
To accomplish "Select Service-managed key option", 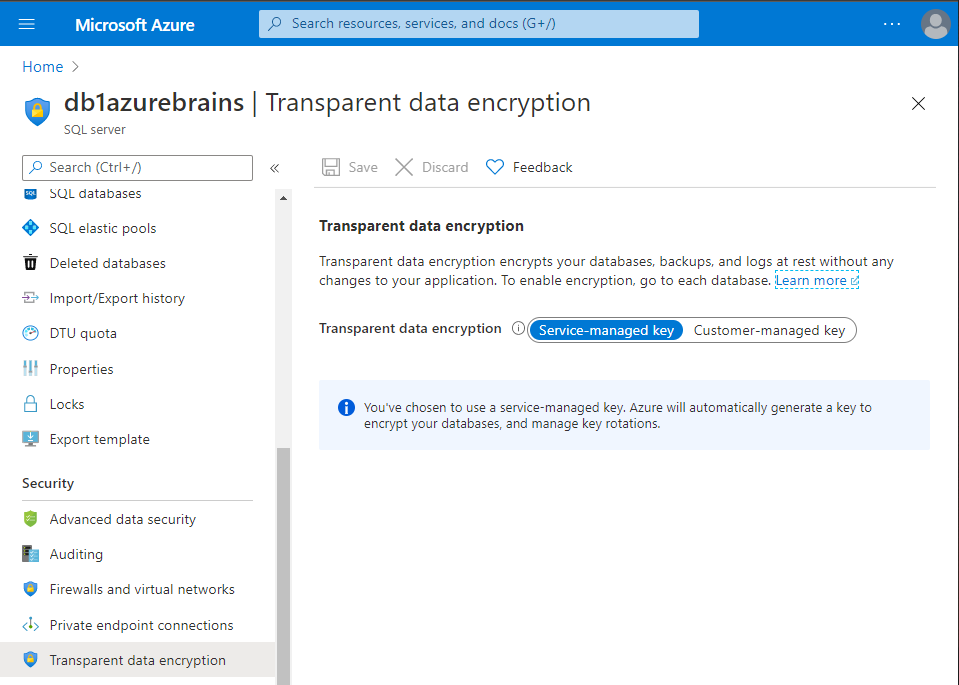I will pos(606,330).
